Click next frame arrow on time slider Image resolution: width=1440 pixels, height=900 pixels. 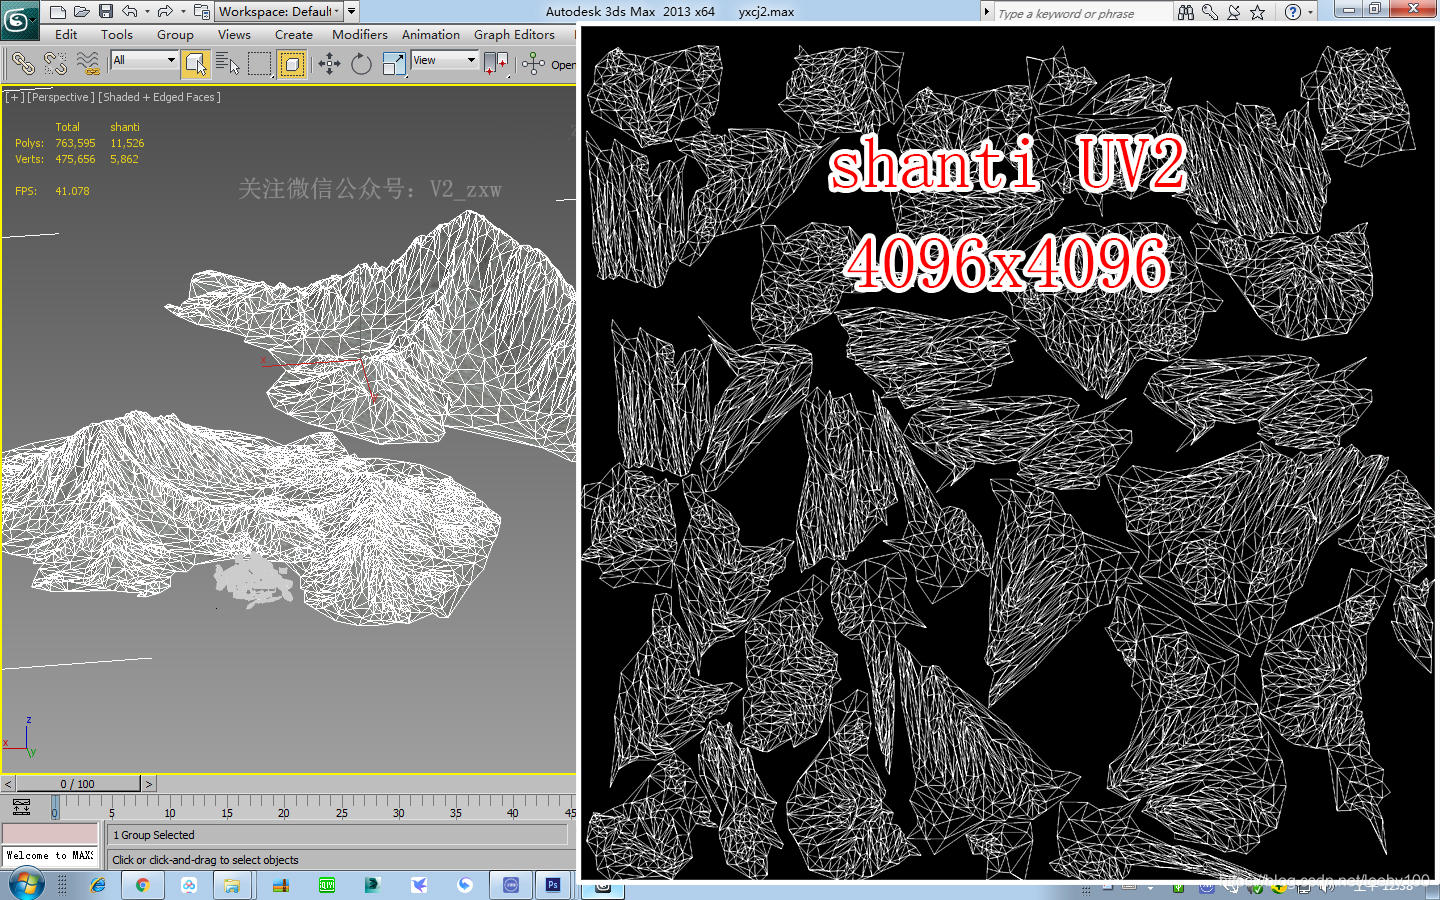[x=149, y=784]
